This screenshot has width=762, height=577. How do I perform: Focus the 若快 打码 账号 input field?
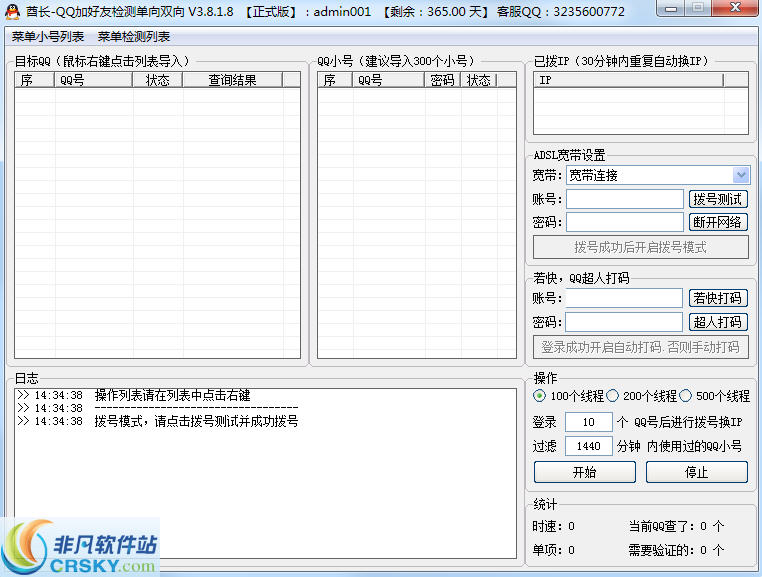pyautogui.click(x=624, y=298)
